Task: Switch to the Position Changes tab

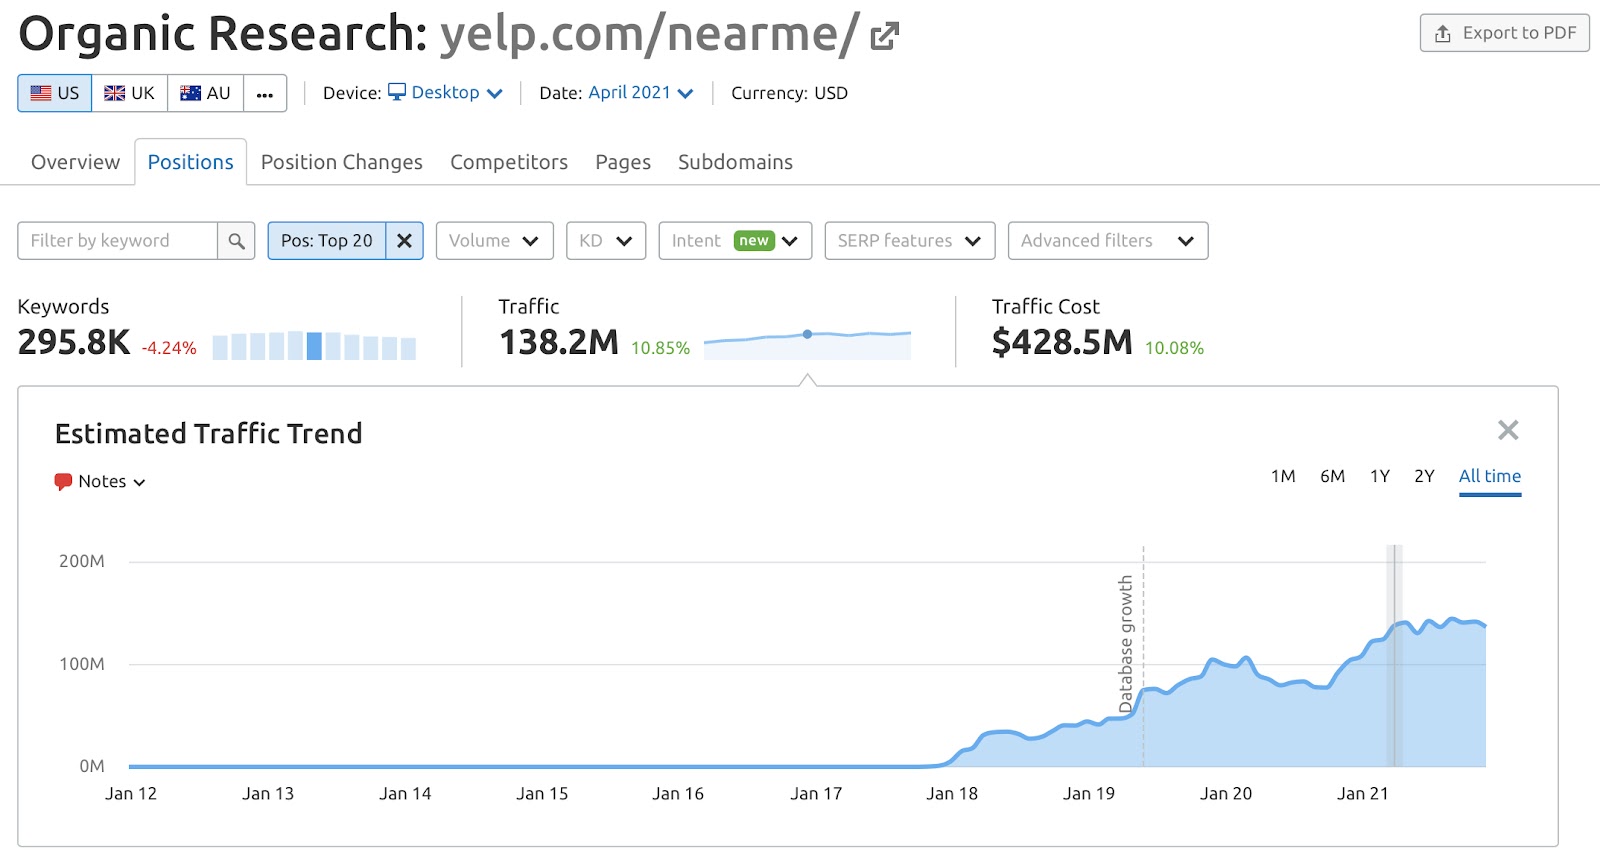Action: point(342,162)
